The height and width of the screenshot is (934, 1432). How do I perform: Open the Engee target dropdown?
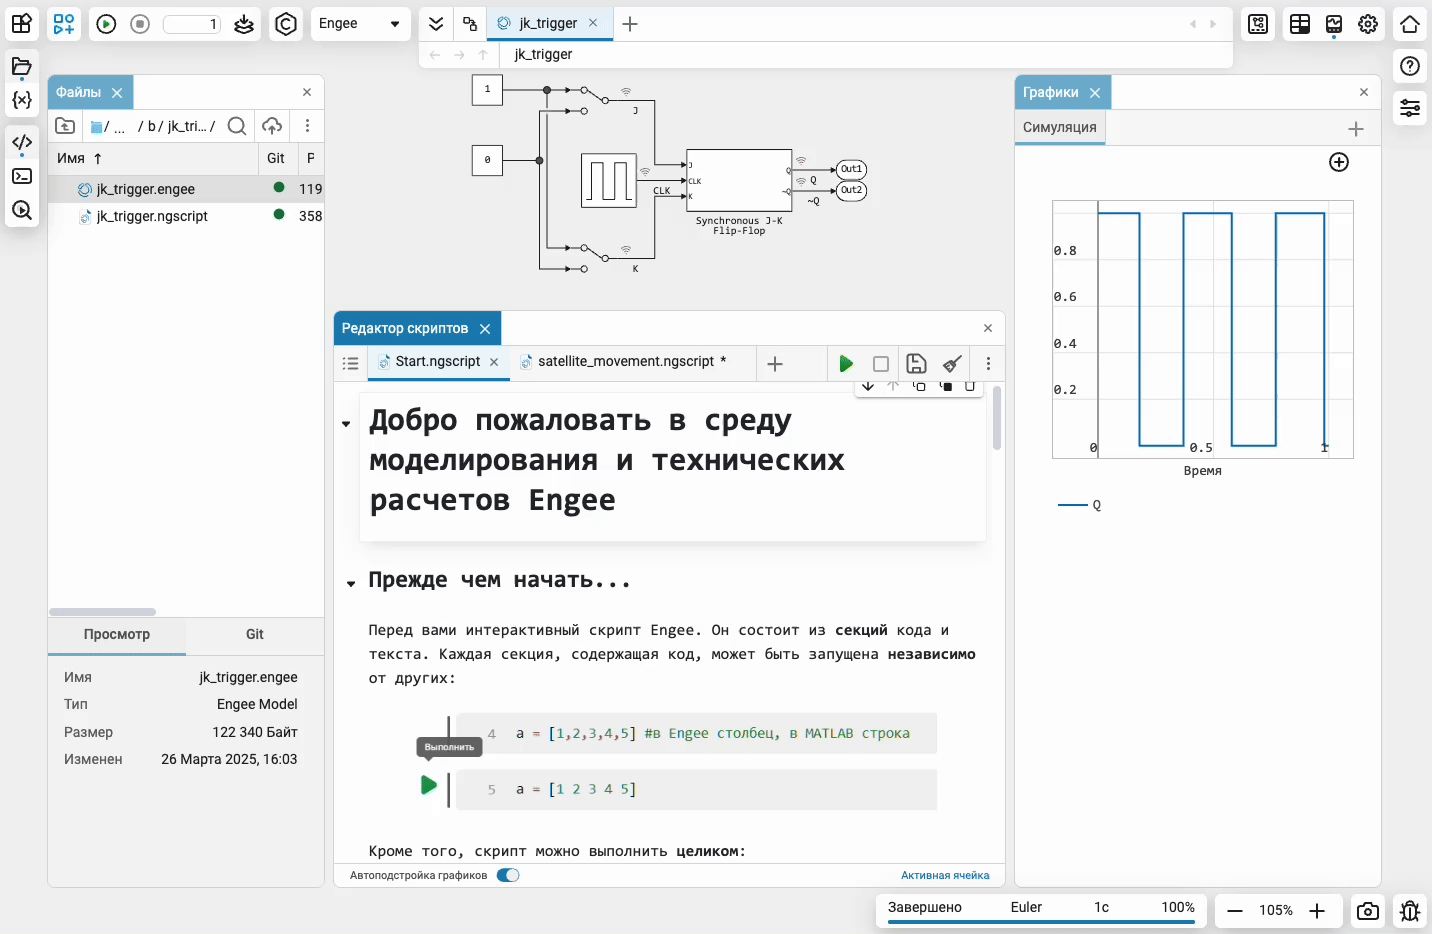click(x=360, y=24)
